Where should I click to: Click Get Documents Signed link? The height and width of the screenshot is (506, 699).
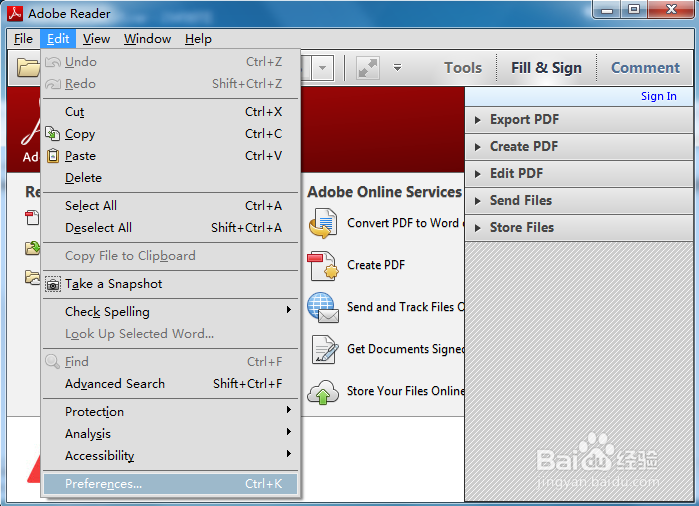406,349
